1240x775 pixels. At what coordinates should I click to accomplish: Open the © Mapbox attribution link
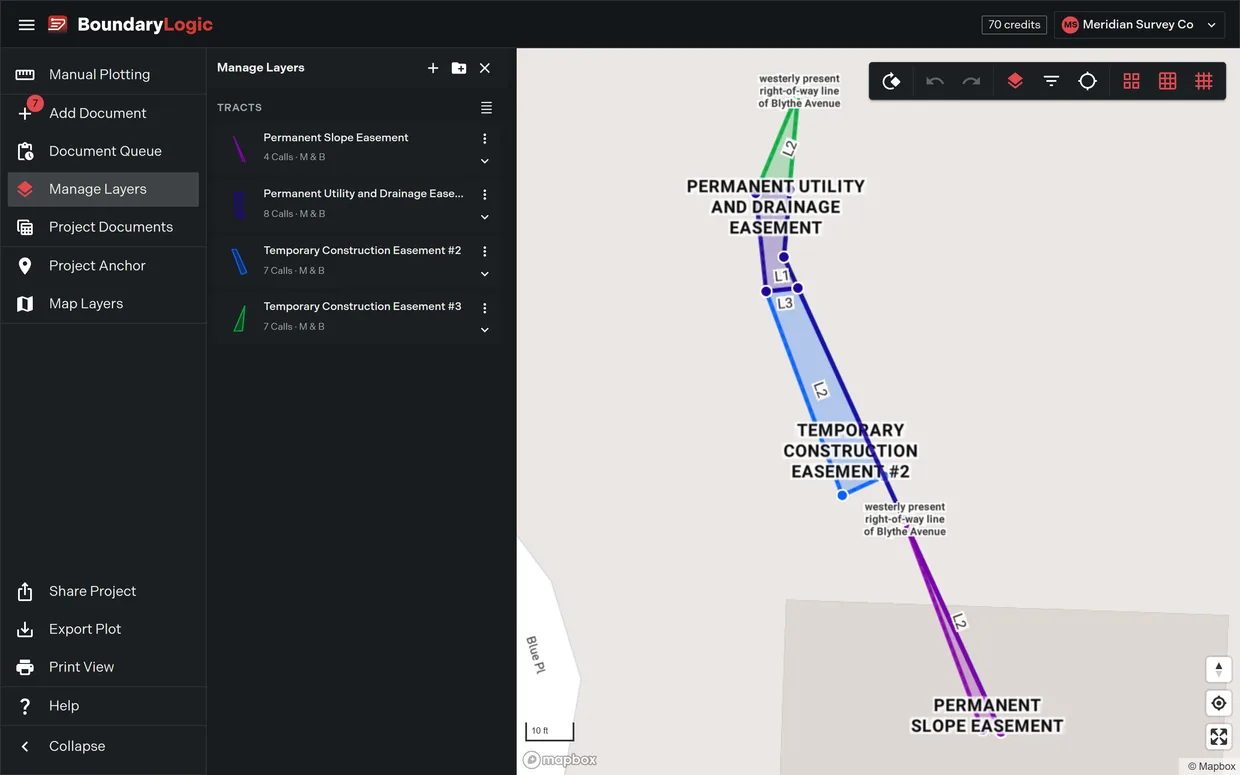point(1211,766)
